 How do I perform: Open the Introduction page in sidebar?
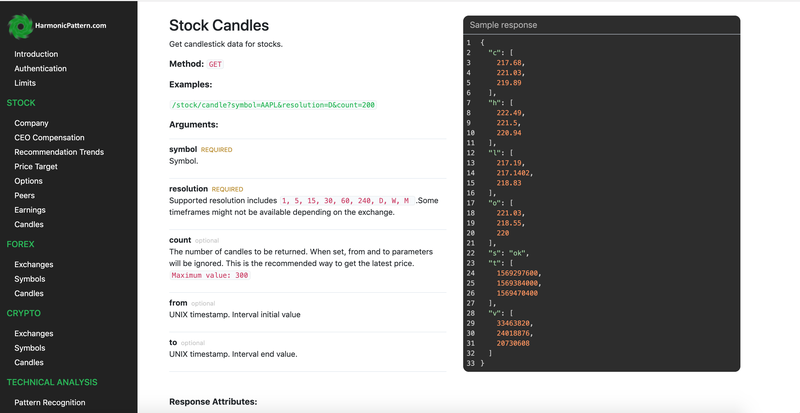[x=36, y=54]
